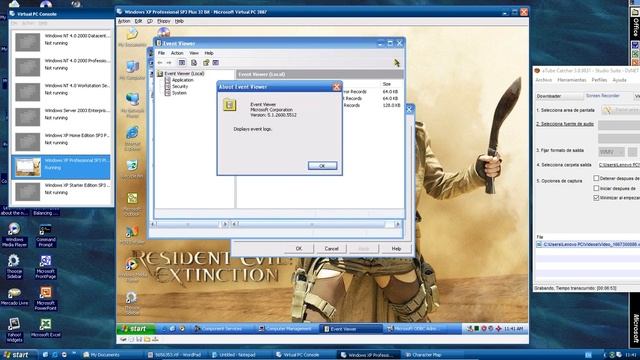Click guest XP start button

pos(136,329)
